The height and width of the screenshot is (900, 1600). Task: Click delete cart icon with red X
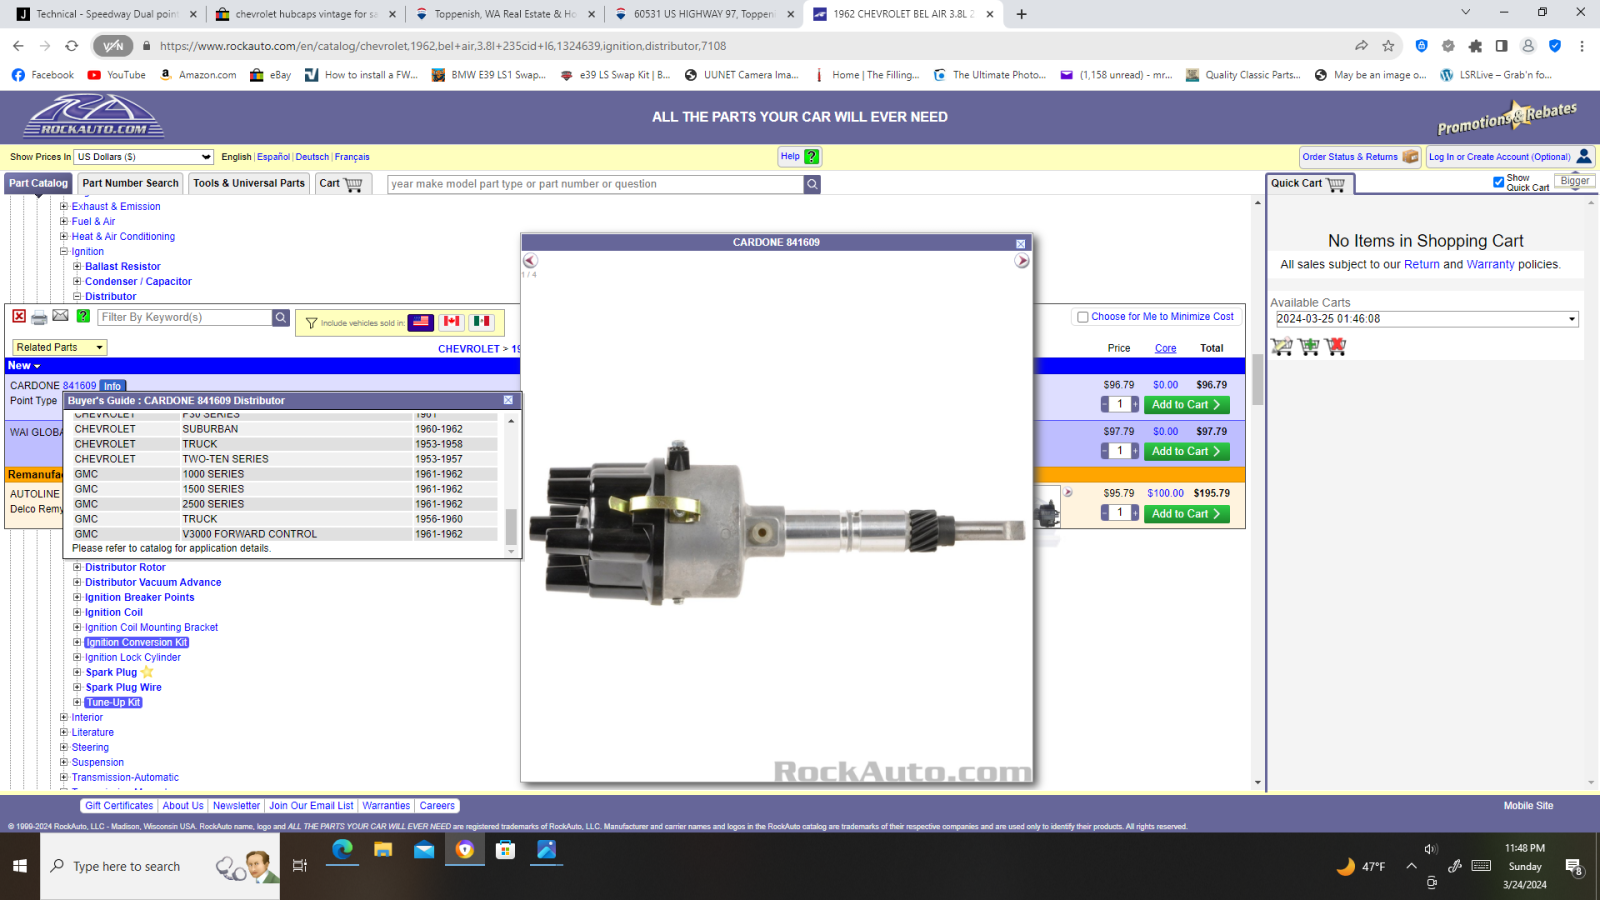click(x=1336, y=346)
